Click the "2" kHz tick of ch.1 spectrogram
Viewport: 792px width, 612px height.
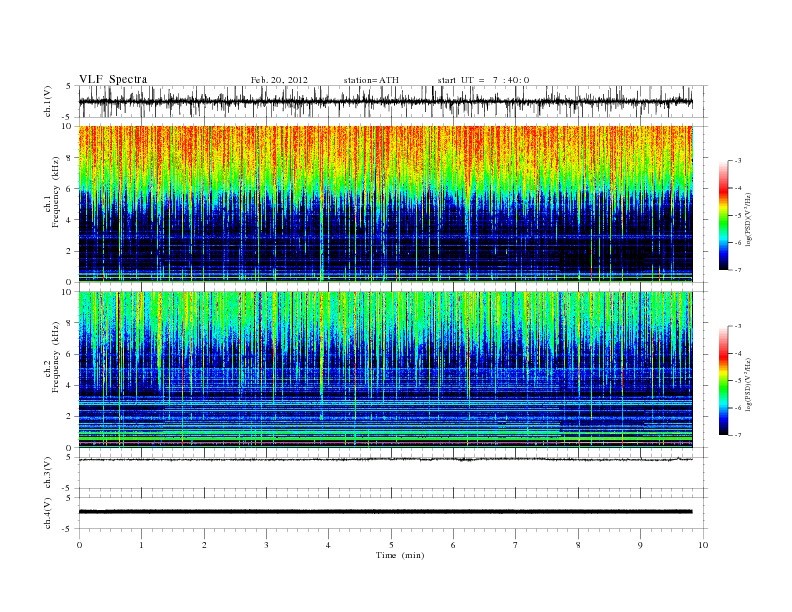tap(70, 251)
